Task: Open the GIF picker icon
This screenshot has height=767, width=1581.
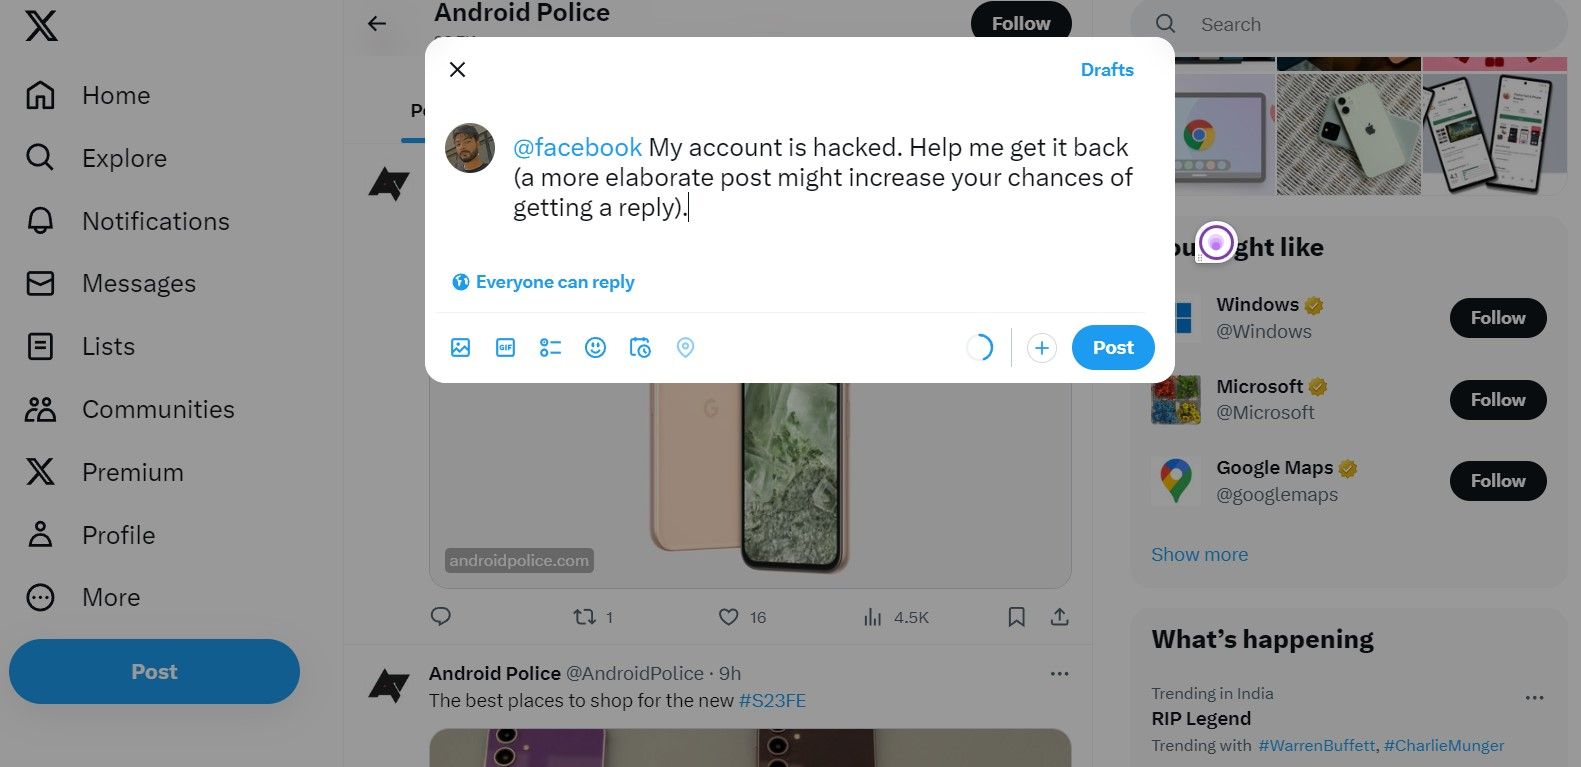Action: coord(505,348)
